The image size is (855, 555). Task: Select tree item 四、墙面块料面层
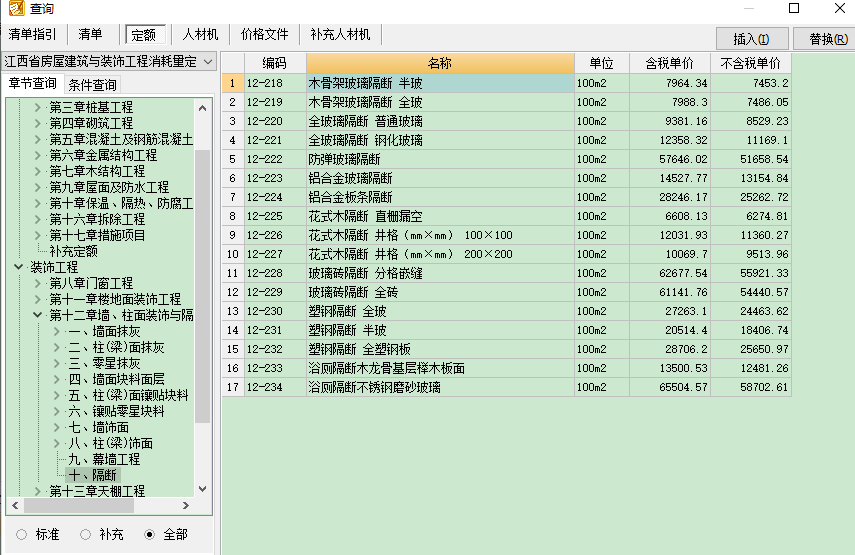[x=116, y=379]
